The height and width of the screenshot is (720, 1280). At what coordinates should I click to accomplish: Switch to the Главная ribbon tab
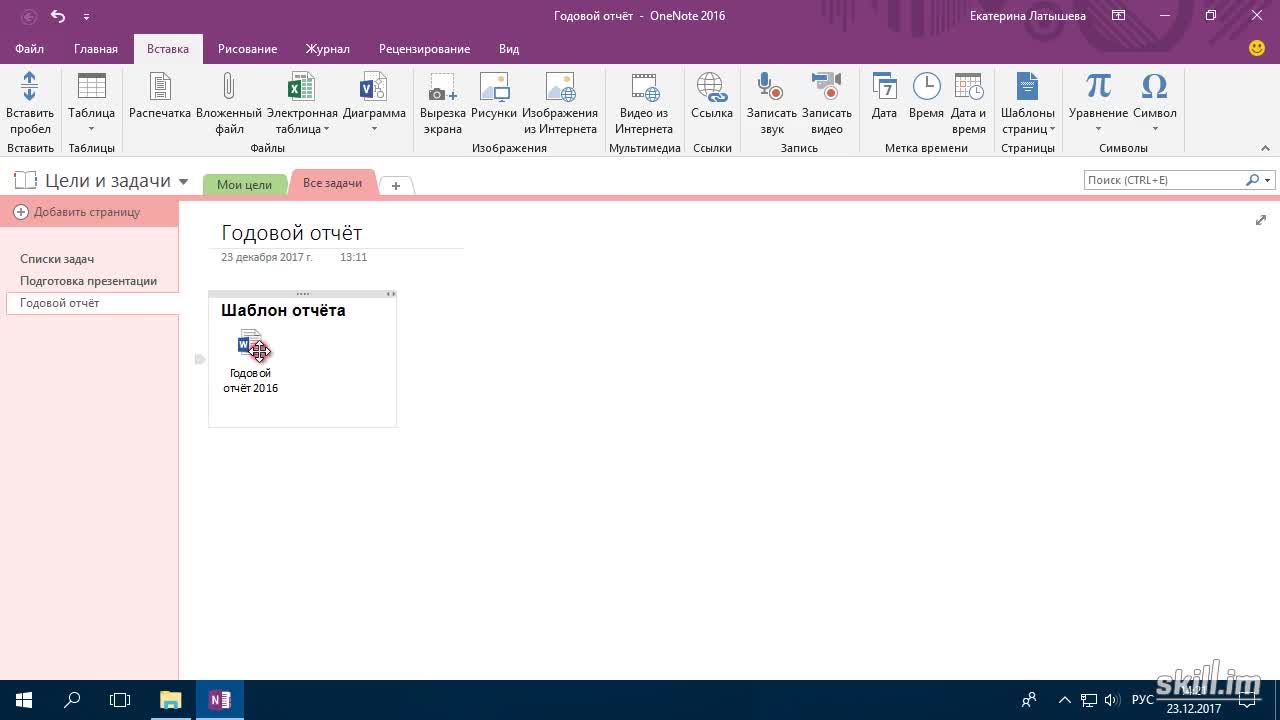click(96, 49)
